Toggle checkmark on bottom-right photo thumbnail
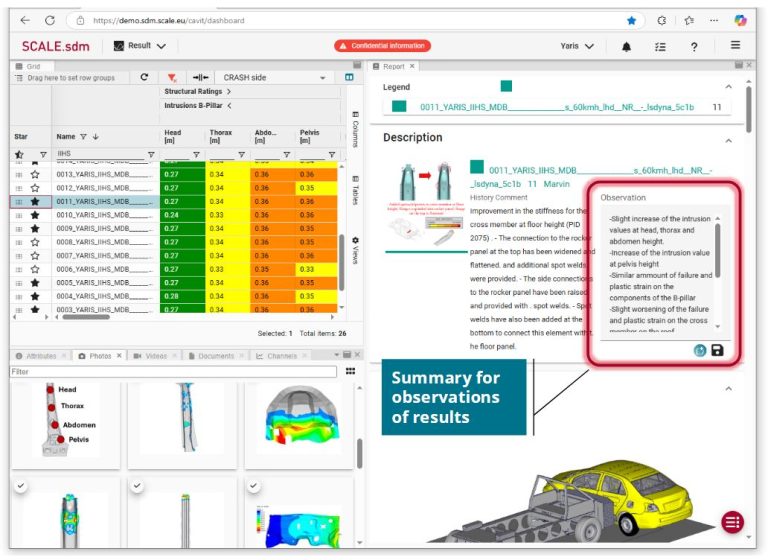This screenshot has height=560, width=768. 253,485
